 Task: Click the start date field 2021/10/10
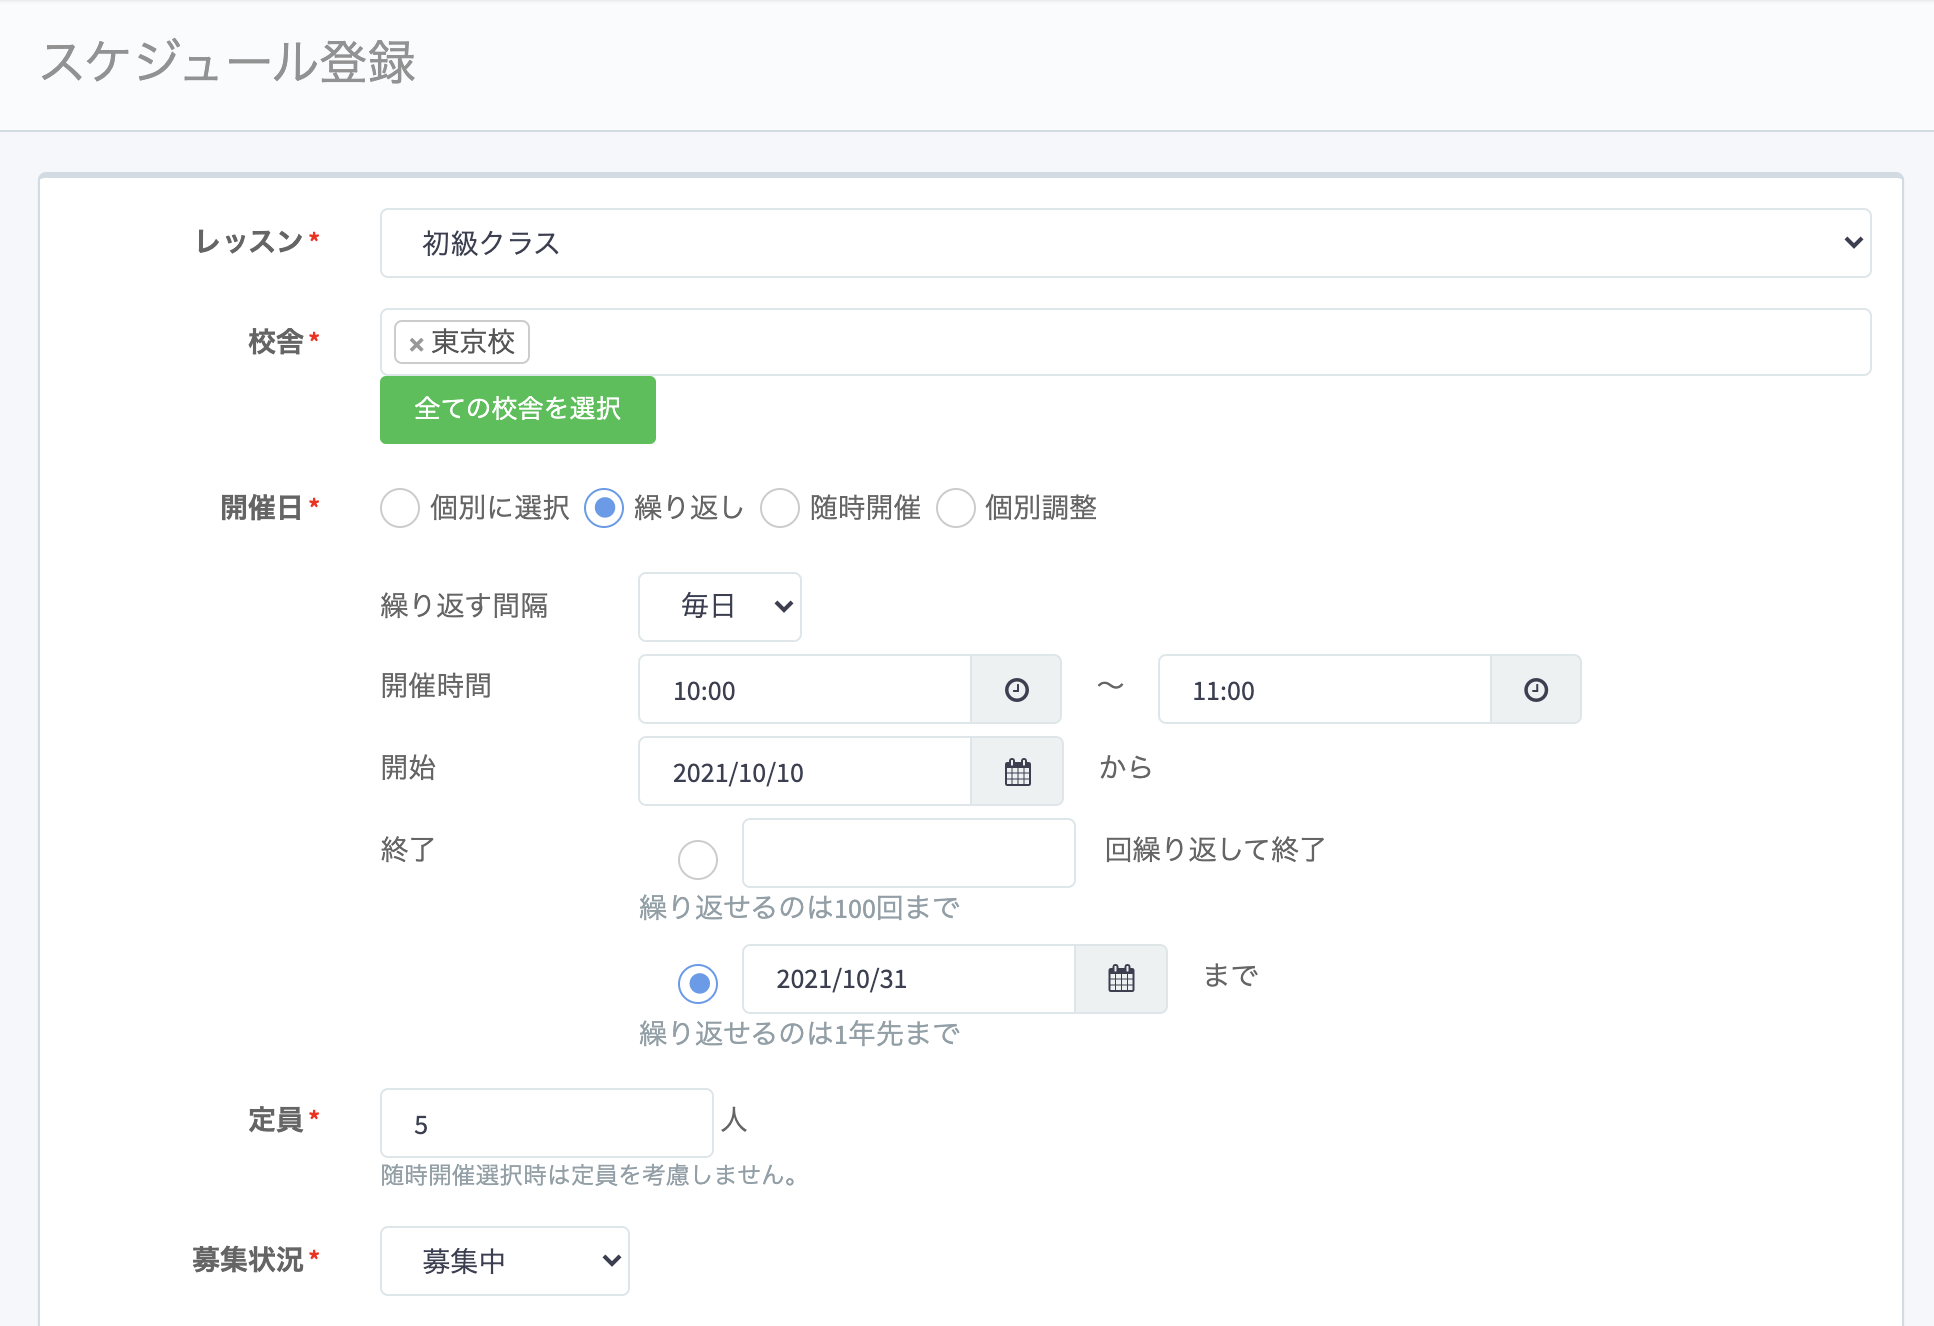coord(805,772)
